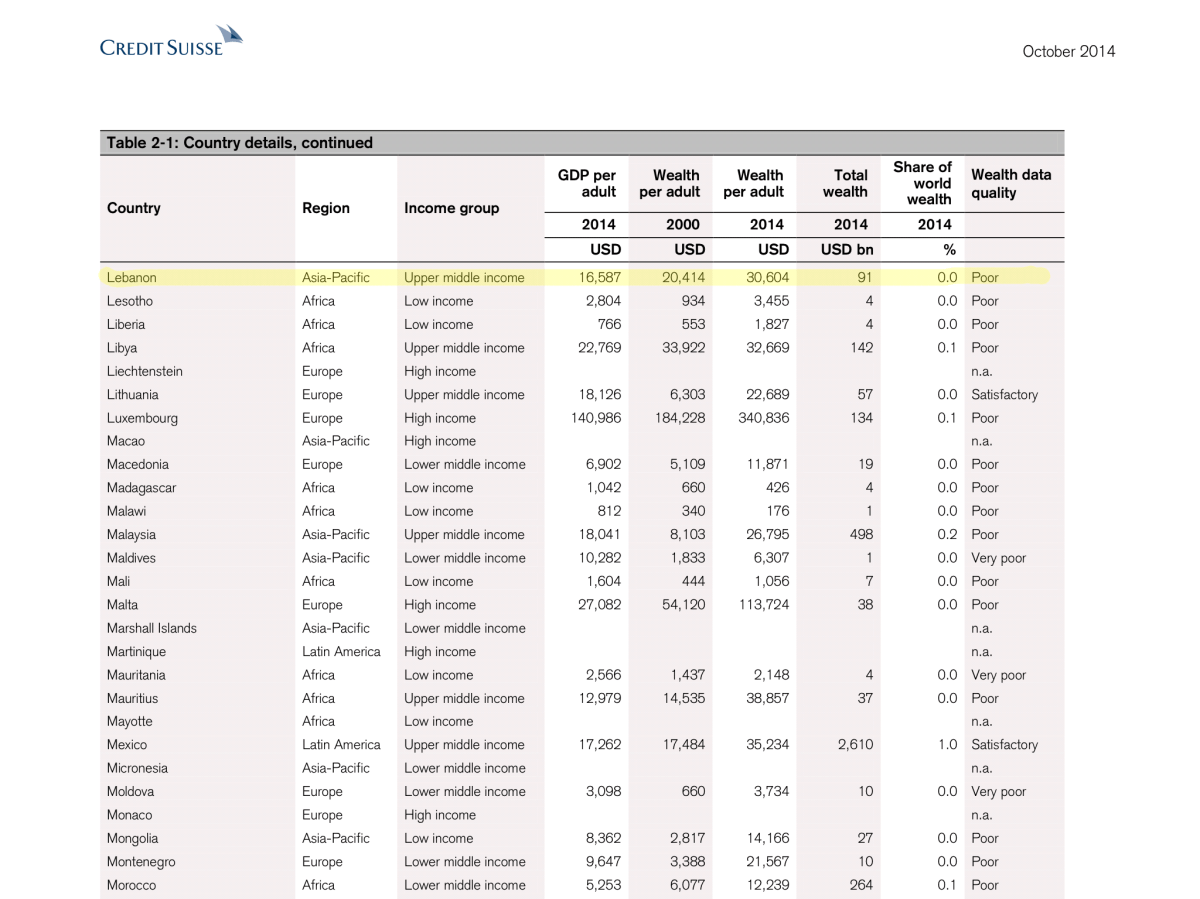1200x899 pixels.
Task: Click Lithuania's Satisfactory data quality cell
Action: click(1004, 395)
